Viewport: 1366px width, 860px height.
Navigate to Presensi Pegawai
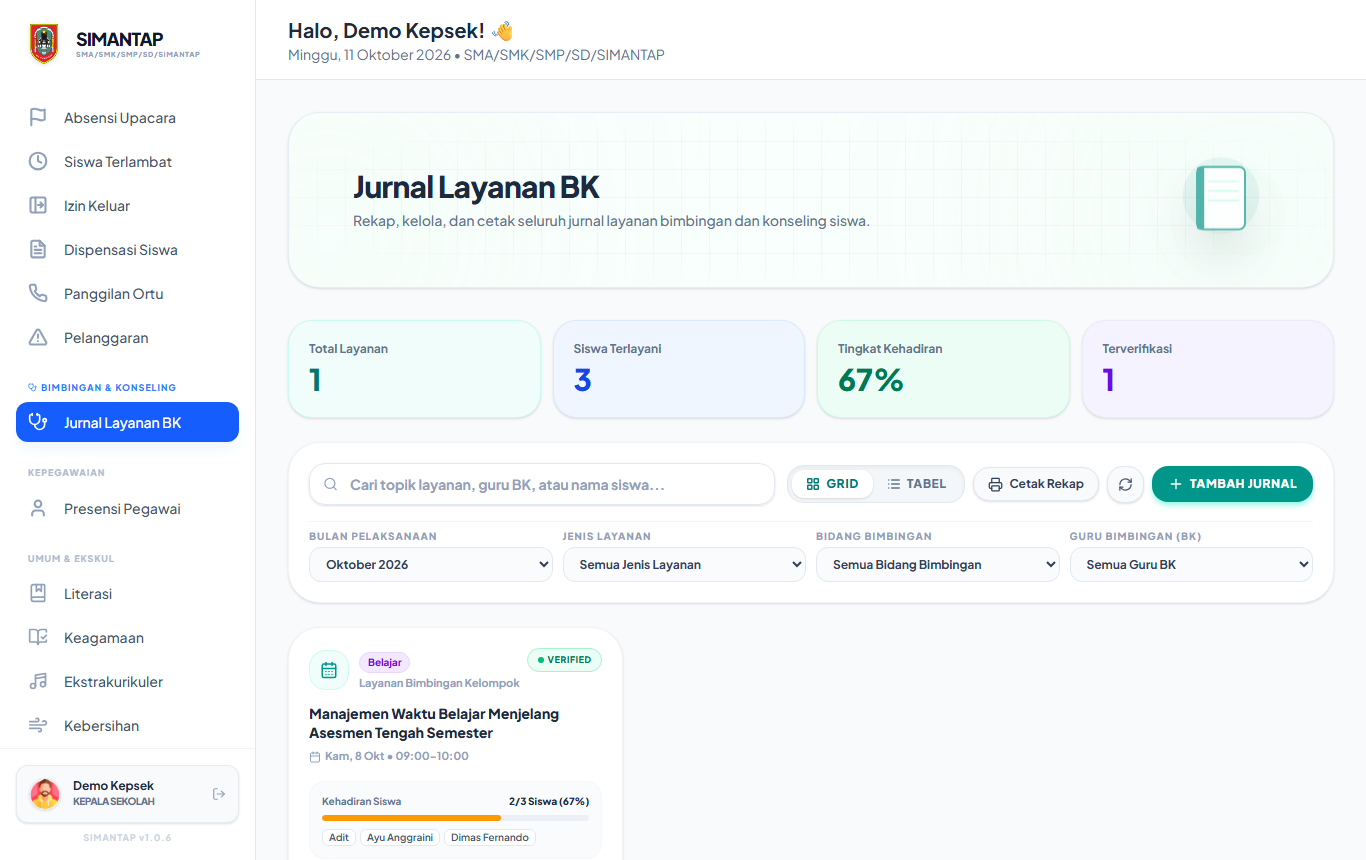[x=127, y=509]
